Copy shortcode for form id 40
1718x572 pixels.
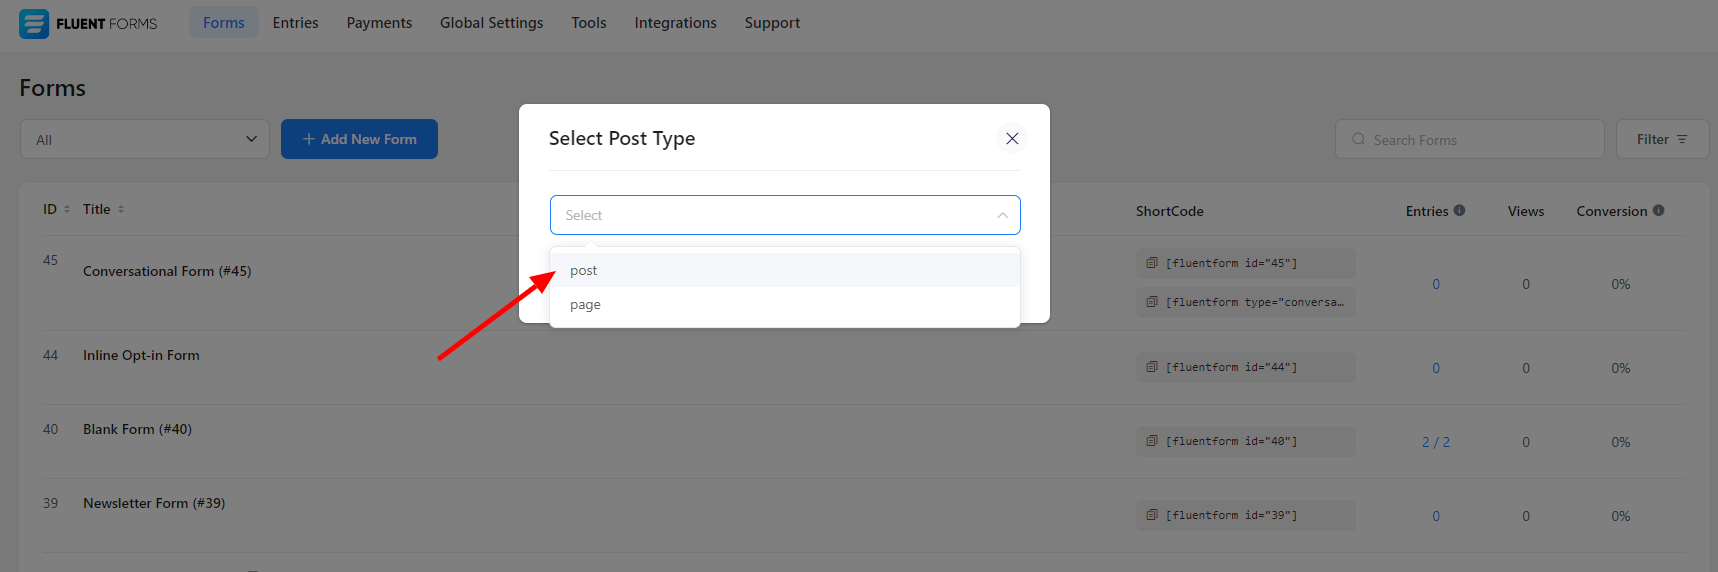click(x=1152, y=441)
